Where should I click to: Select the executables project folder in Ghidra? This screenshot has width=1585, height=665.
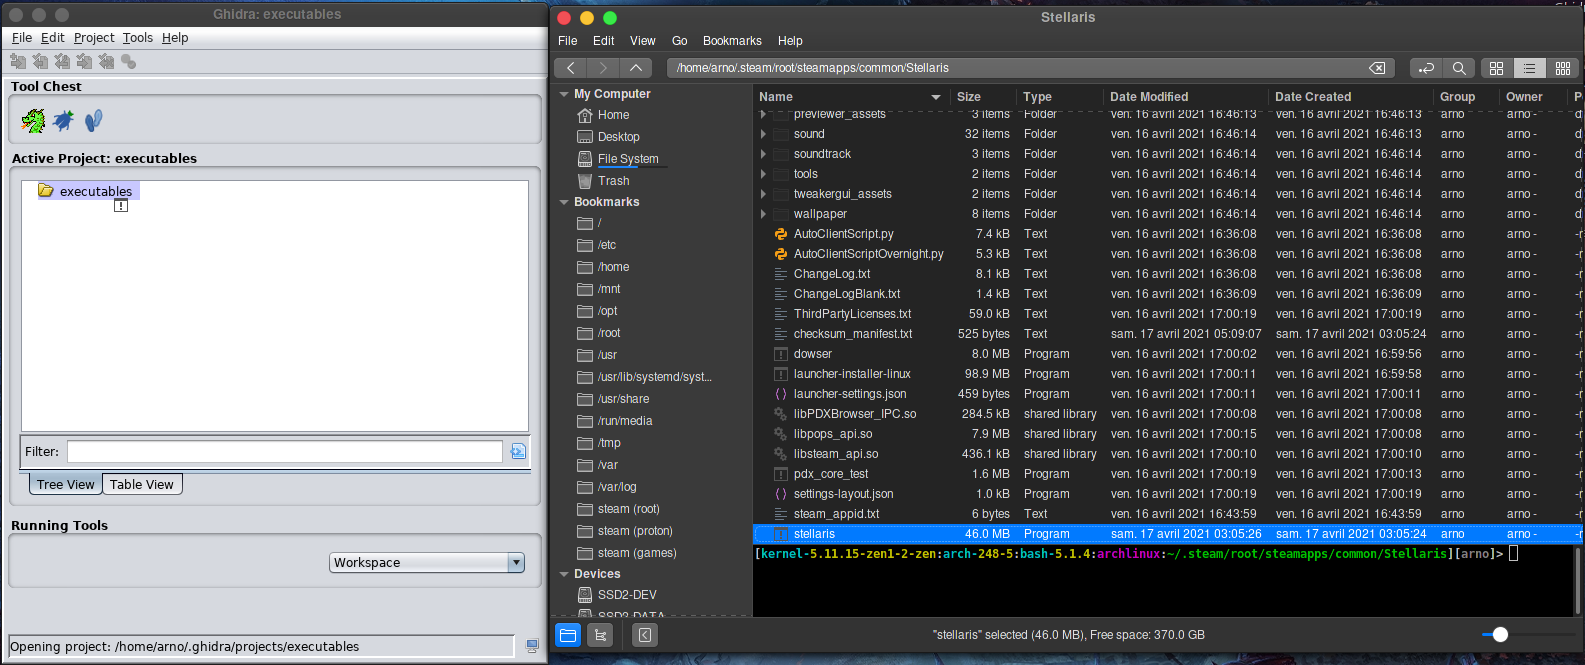pos(86,191)
